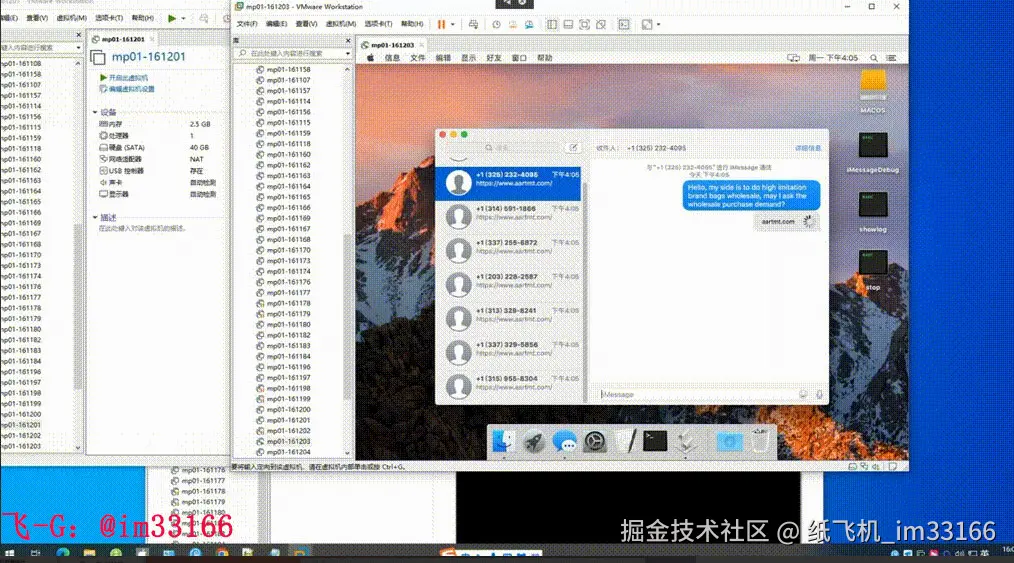Open the 信息 menu in macOS menu bar
The image size is (1014, 563).
coord(393,58)
